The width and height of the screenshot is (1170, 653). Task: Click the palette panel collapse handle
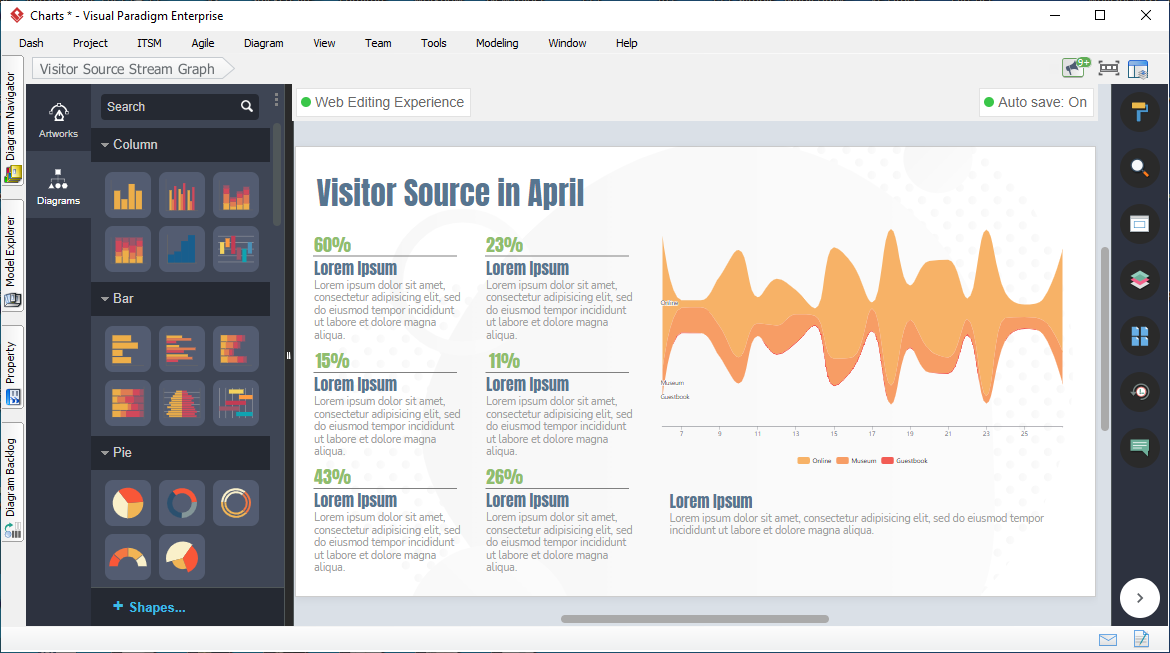(x=288, y=356)
